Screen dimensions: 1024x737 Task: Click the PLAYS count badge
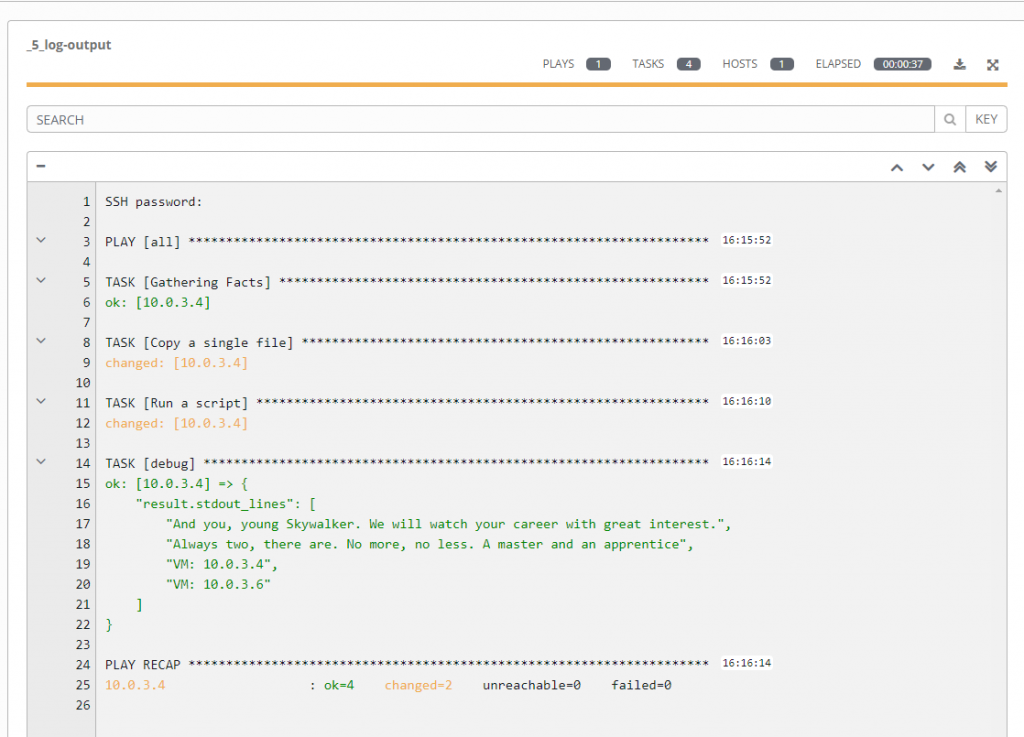pos(598,64)
